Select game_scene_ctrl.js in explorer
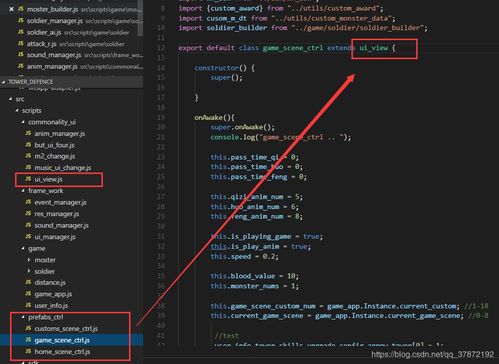Image resolution: width=499 pixels, height=364 pixels. pyautogui.click(x=62, y=340)
